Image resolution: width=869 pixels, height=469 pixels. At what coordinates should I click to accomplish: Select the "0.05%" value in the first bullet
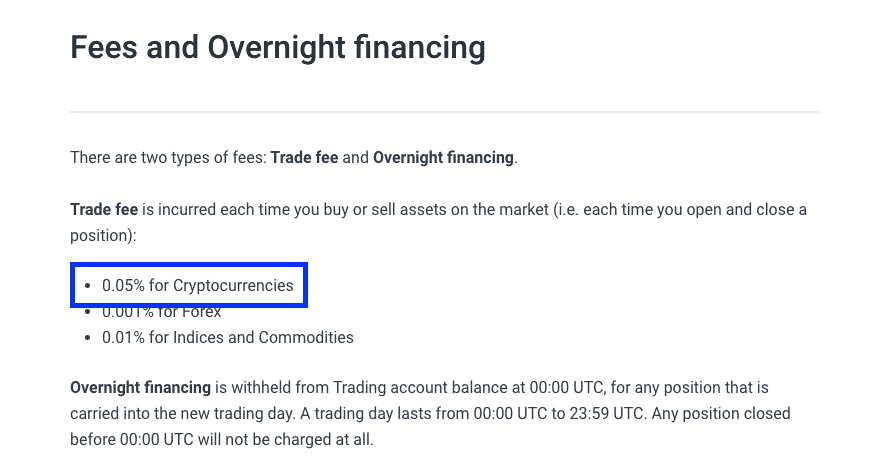123,286
